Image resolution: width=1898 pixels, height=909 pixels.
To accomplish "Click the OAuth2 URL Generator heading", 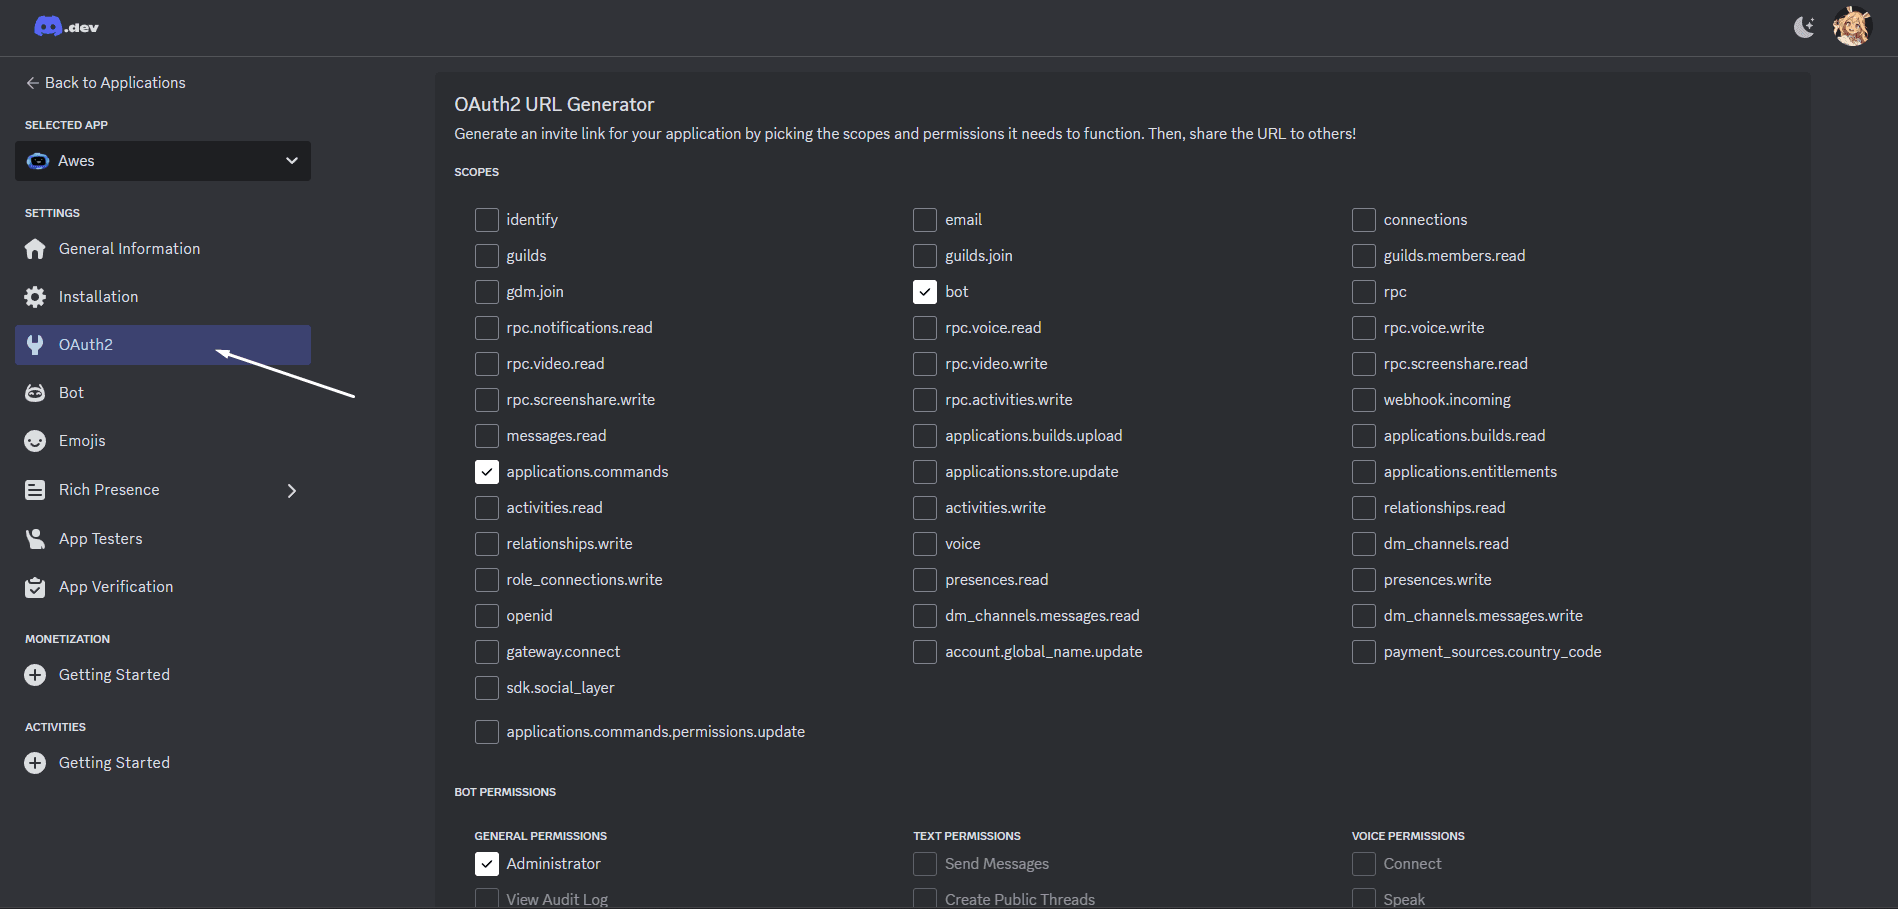I will [x=554, y=105].
